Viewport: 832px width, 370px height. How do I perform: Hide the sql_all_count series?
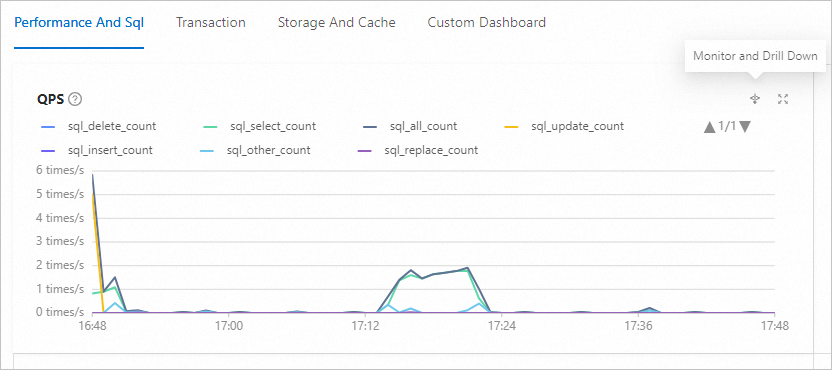coord(410,126)
